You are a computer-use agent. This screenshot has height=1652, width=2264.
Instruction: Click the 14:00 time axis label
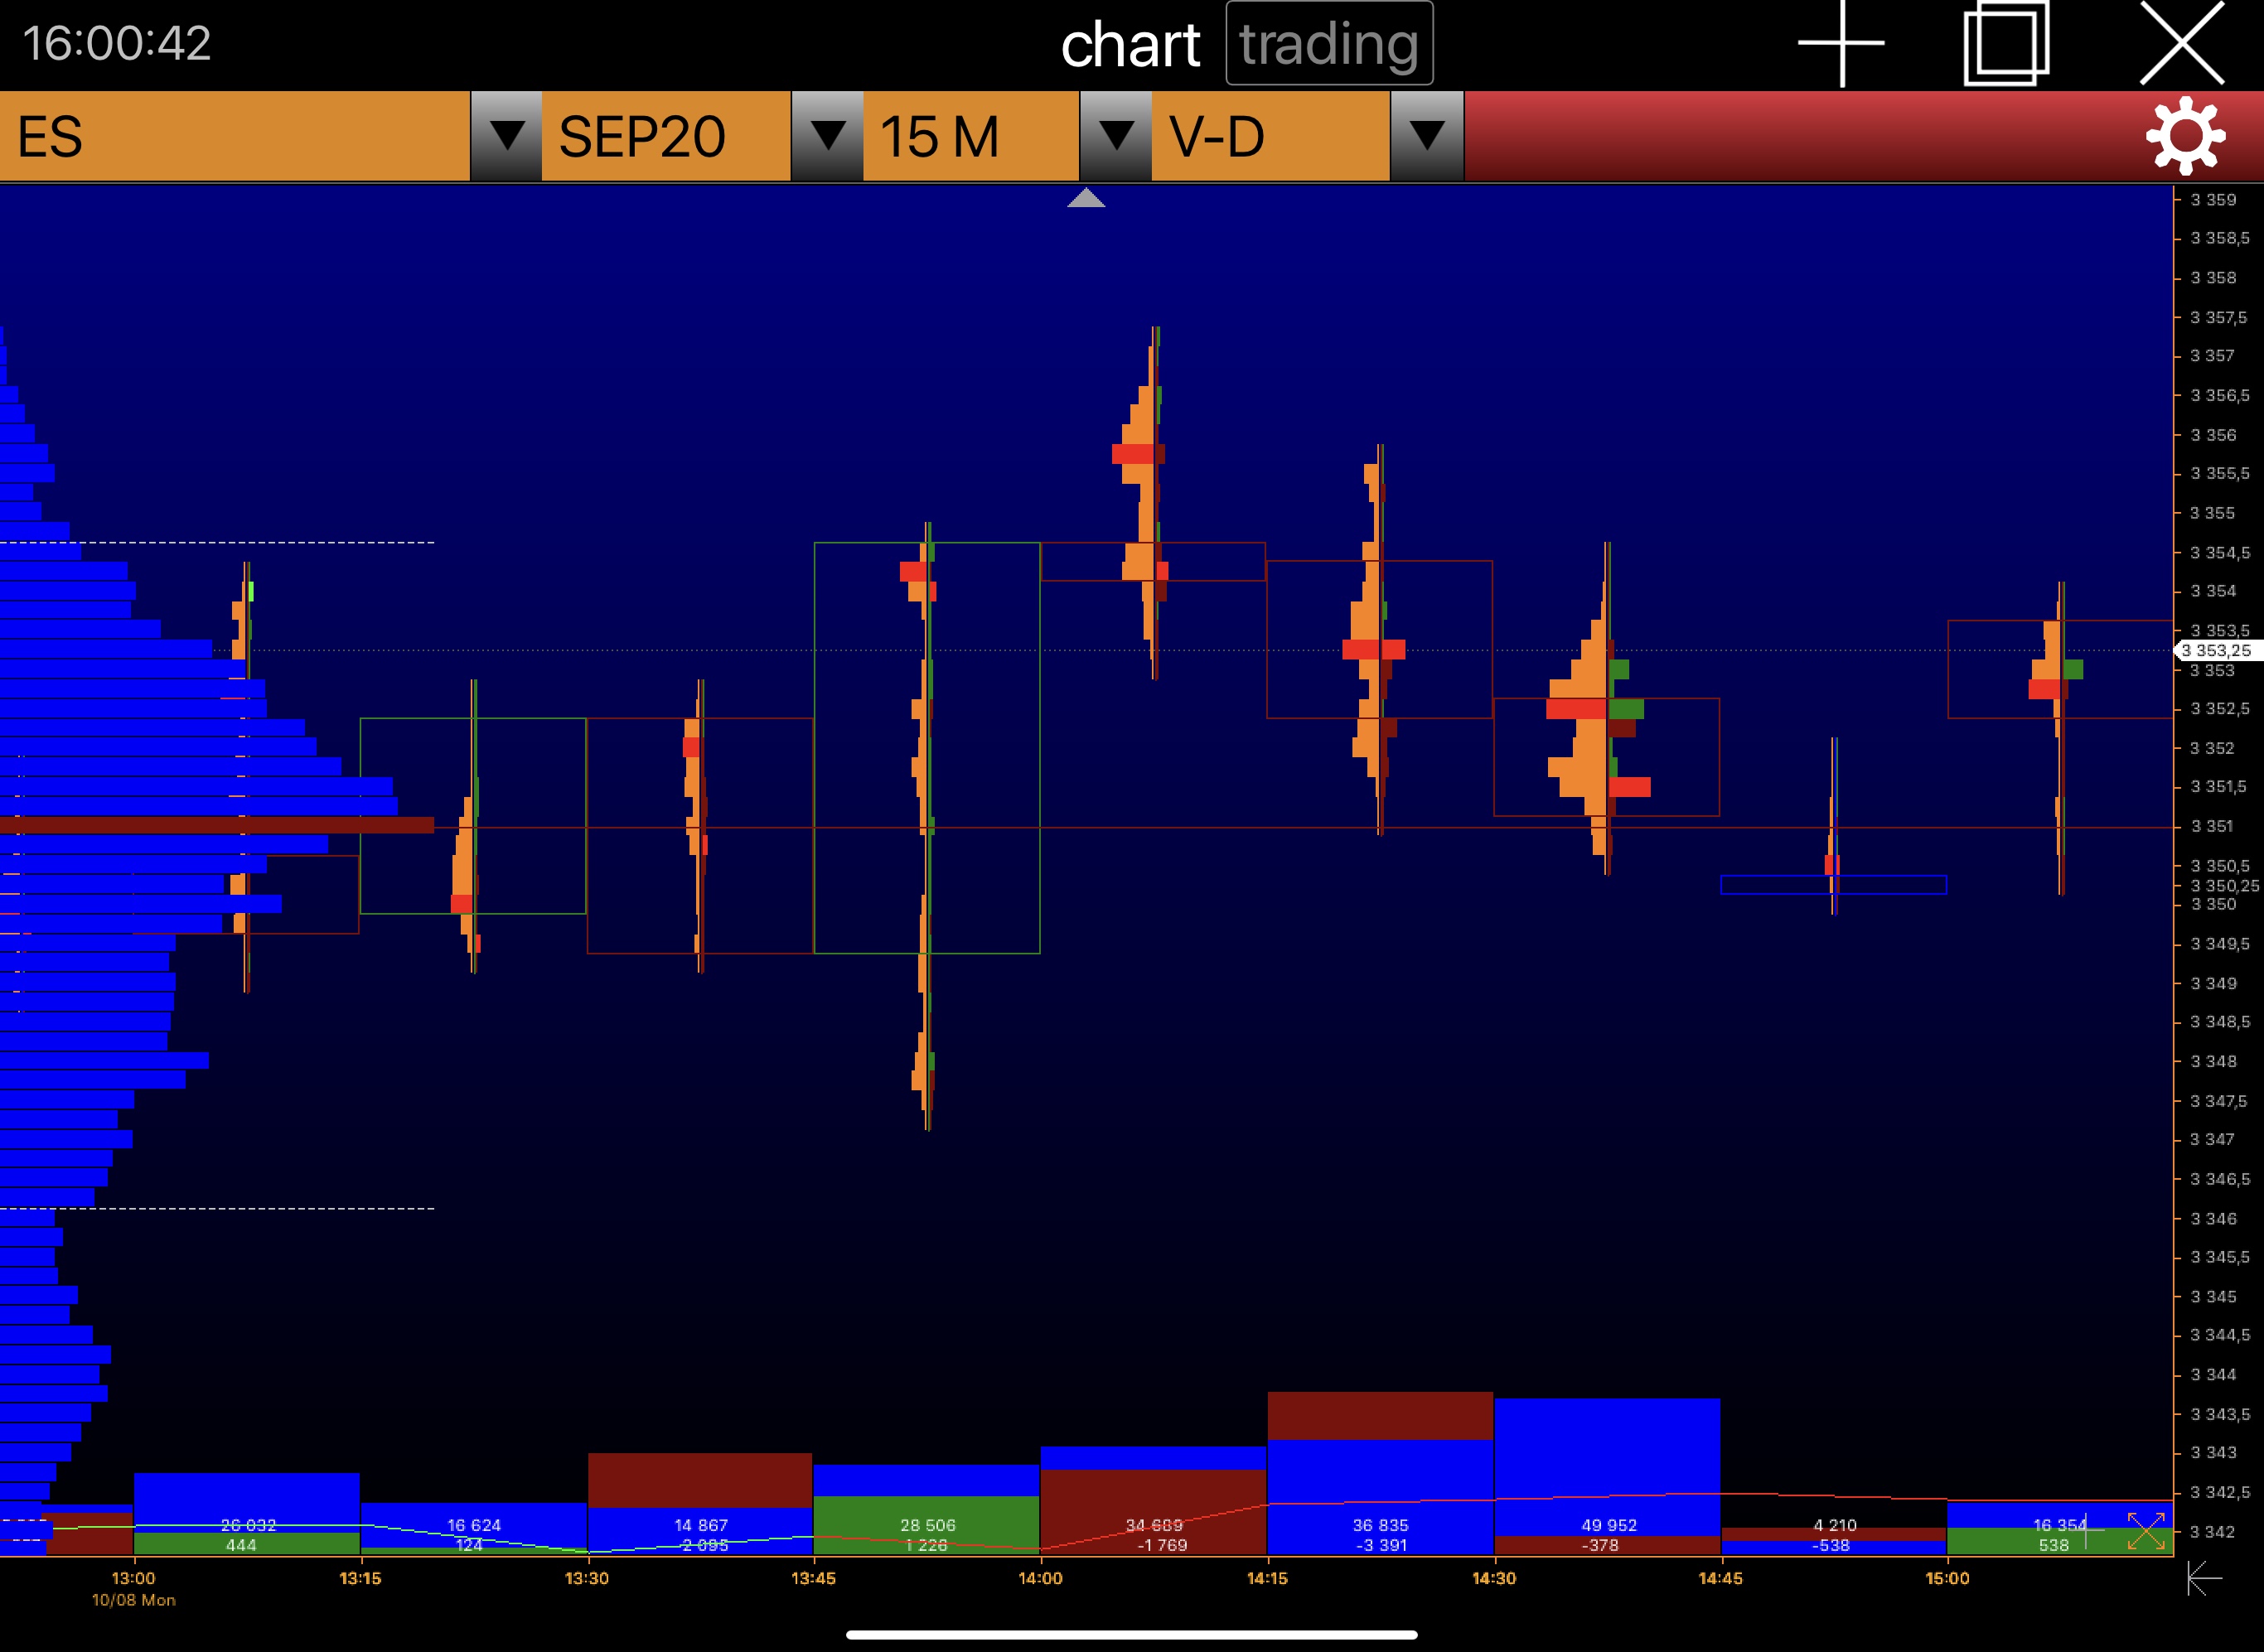click(1040, 1578)
